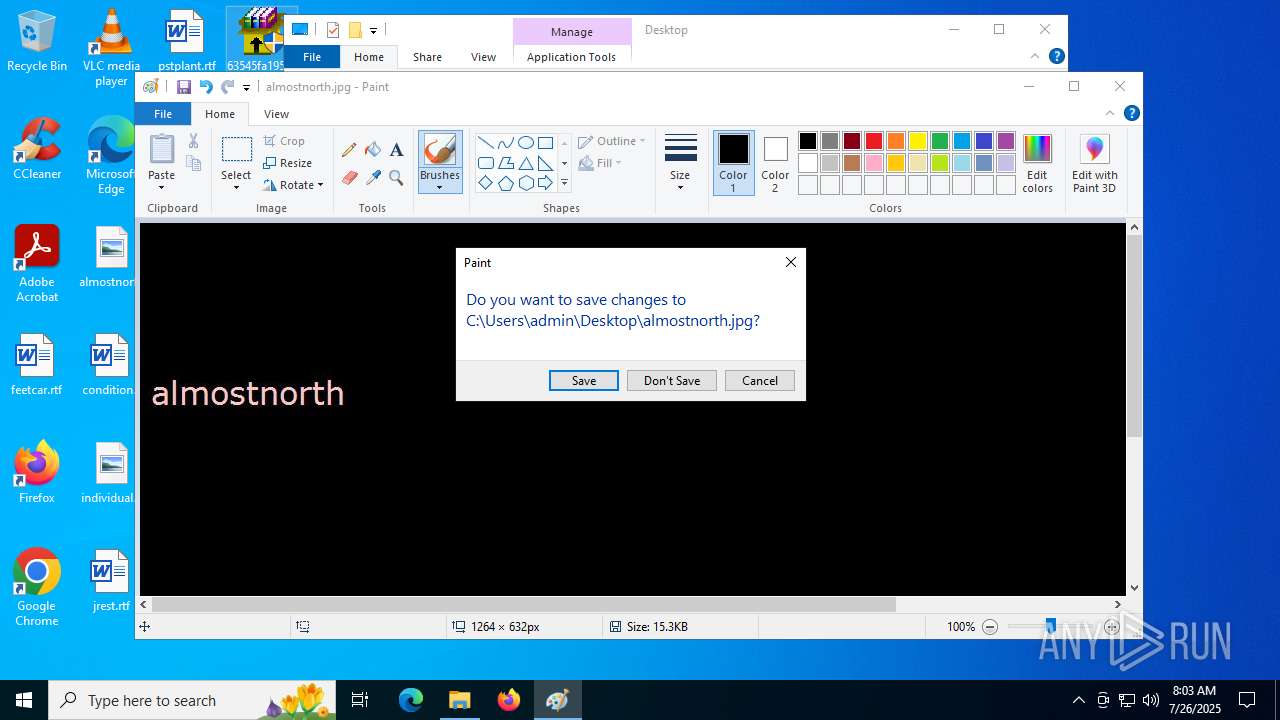The height and width of the screenshot is (720, 1280).
Task: Click Cancel in the save dialog
Action: pos(760,381)
